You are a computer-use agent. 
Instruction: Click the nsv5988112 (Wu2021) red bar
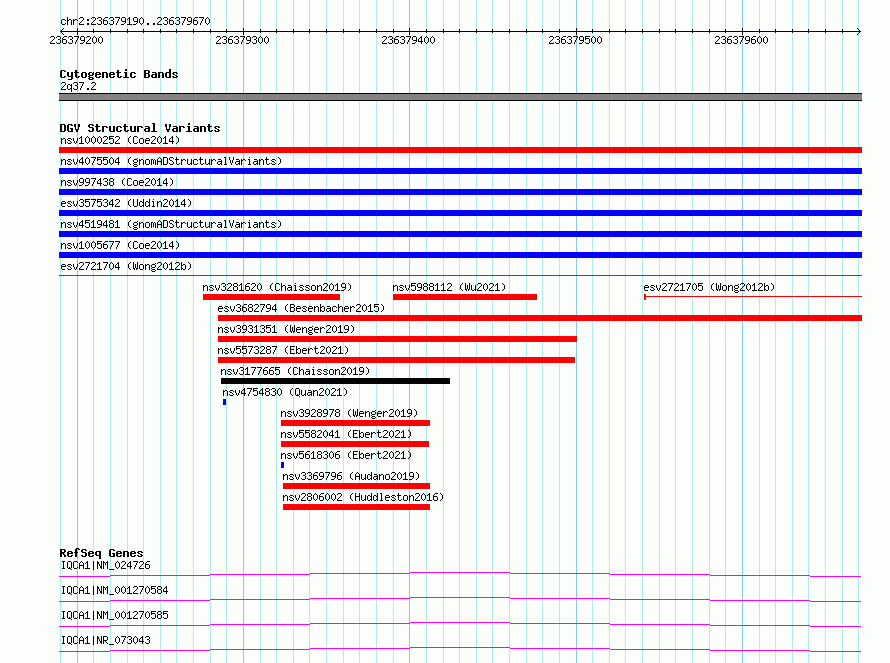[465, 297]
